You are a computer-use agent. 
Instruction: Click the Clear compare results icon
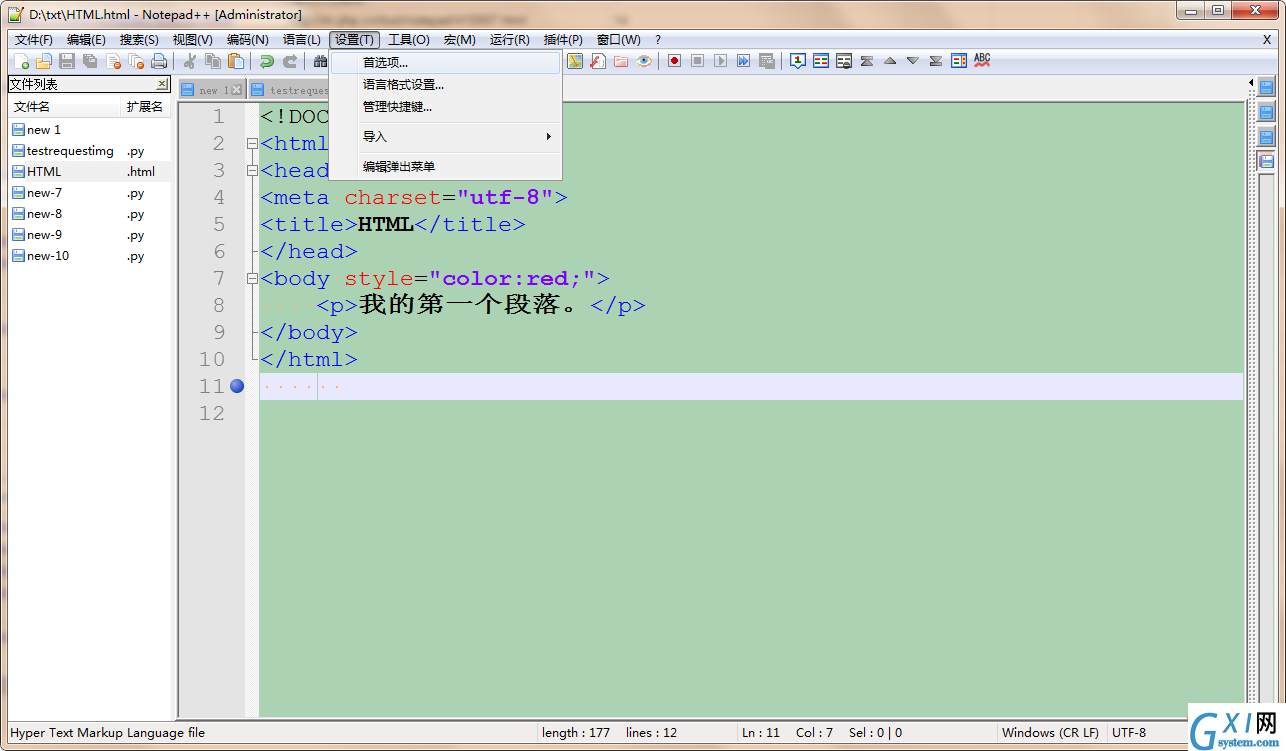point(844,61)
